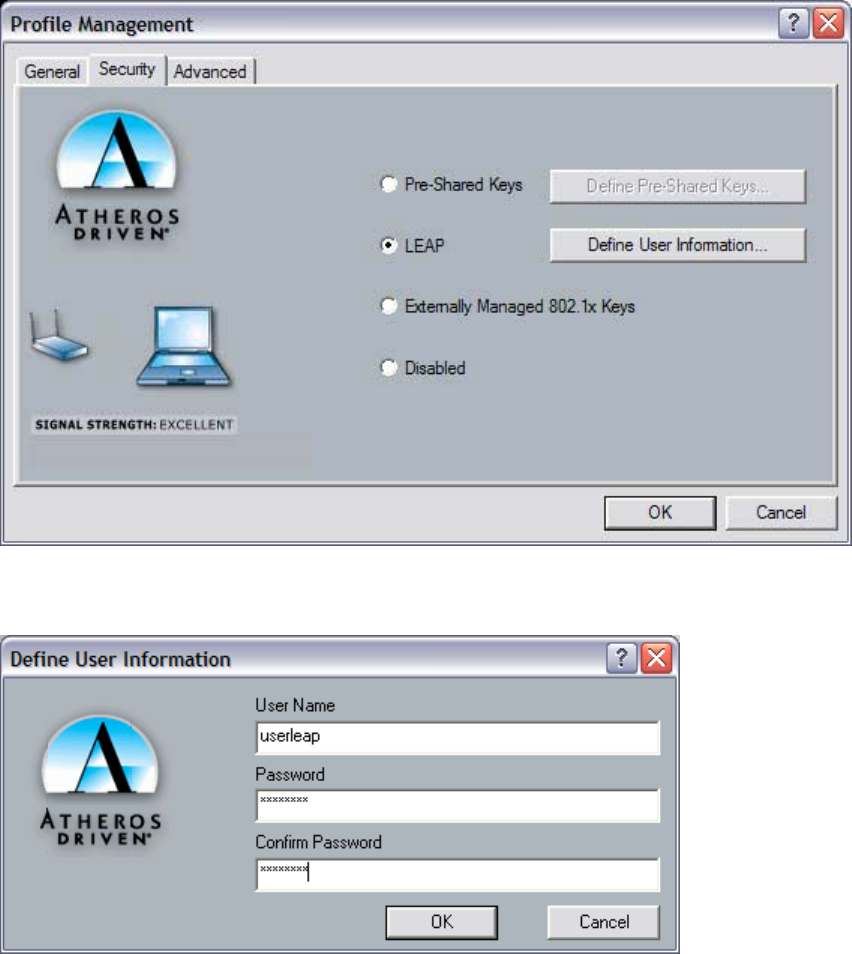This screenshot has width=852, height=954.
Task: Focus the Password field
Action: click(458, 806)
